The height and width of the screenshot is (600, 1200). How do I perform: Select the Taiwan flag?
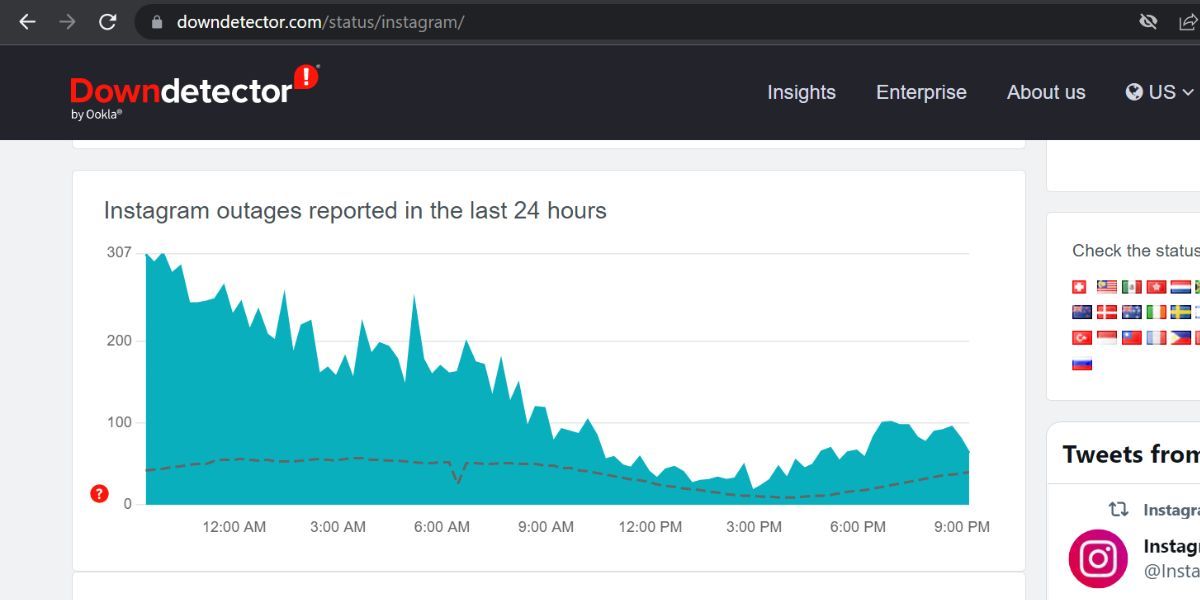(1132, 338)
